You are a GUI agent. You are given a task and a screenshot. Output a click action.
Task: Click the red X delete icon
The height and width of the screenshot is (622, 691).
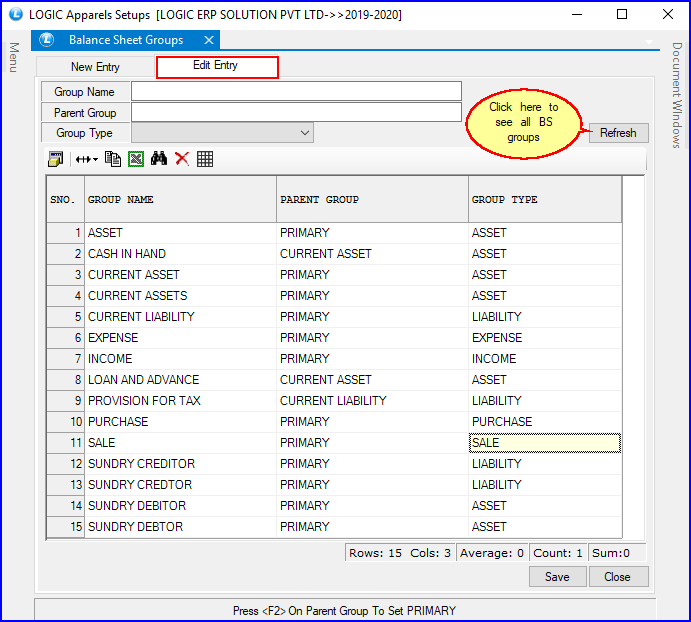pyautogui.click(x=182, y=159)
